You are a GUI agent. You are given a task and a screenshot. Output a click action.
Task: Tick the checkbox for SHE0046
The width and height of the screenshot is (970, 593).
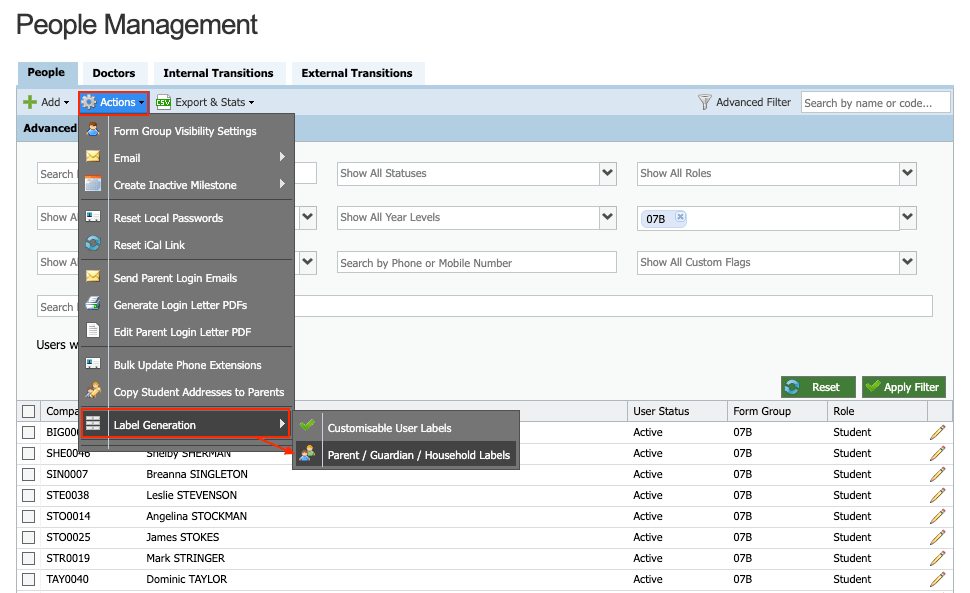click(x=28, y=453)
